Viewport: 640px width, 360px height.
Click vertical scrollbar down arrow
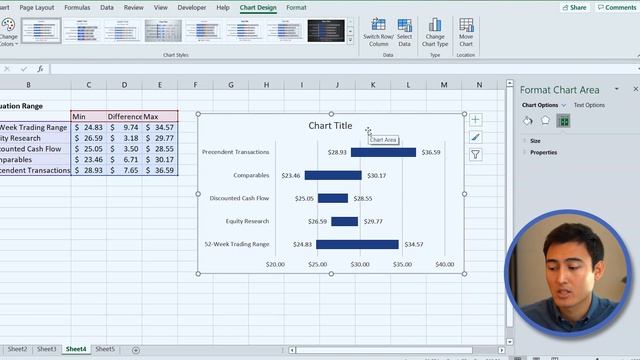point(509,342)
